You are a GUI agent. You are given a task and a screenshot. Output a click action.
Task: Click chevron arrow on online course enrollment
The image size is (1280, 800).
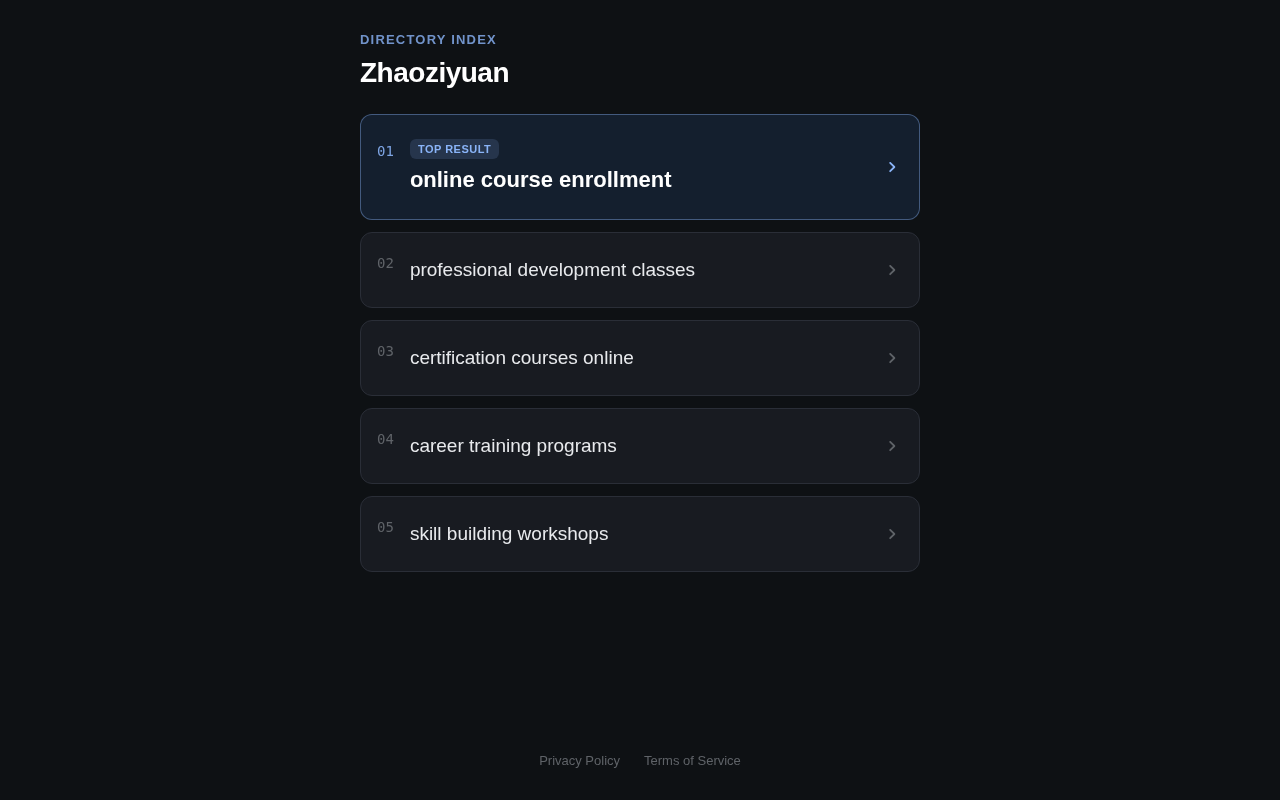pos(892,167)
